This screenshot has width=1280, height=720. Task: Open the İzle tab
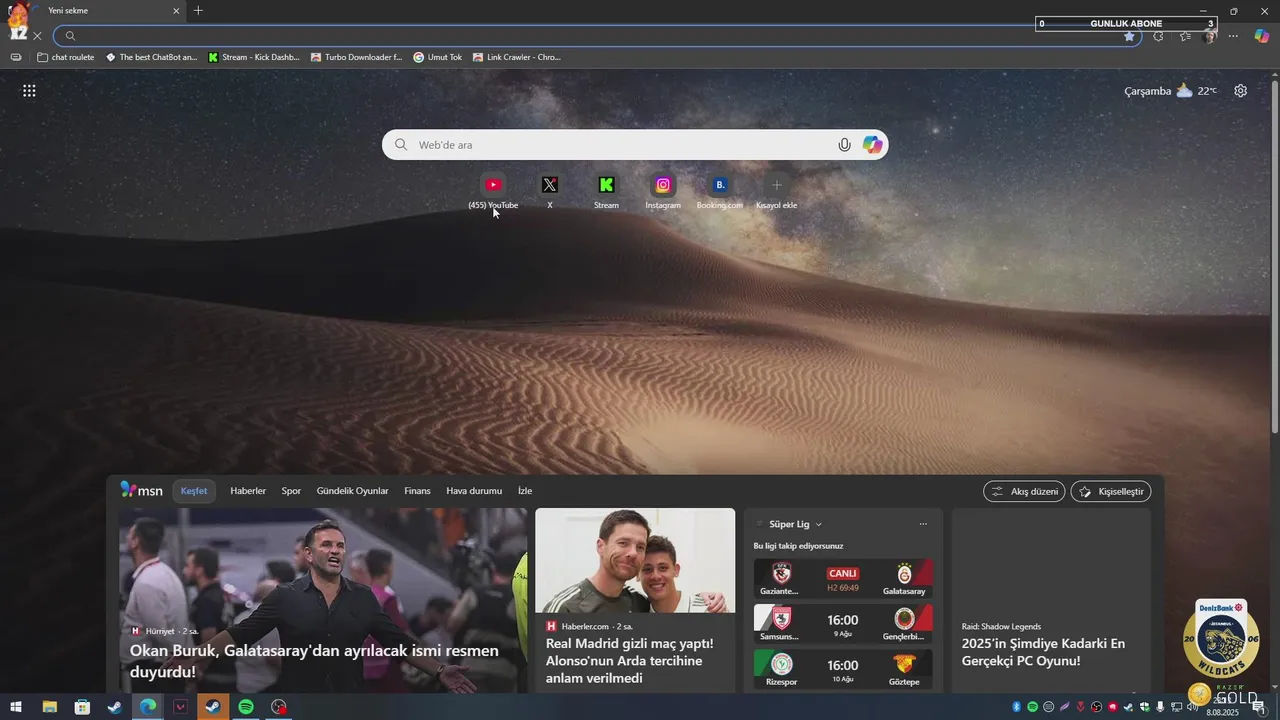(525, 491)
